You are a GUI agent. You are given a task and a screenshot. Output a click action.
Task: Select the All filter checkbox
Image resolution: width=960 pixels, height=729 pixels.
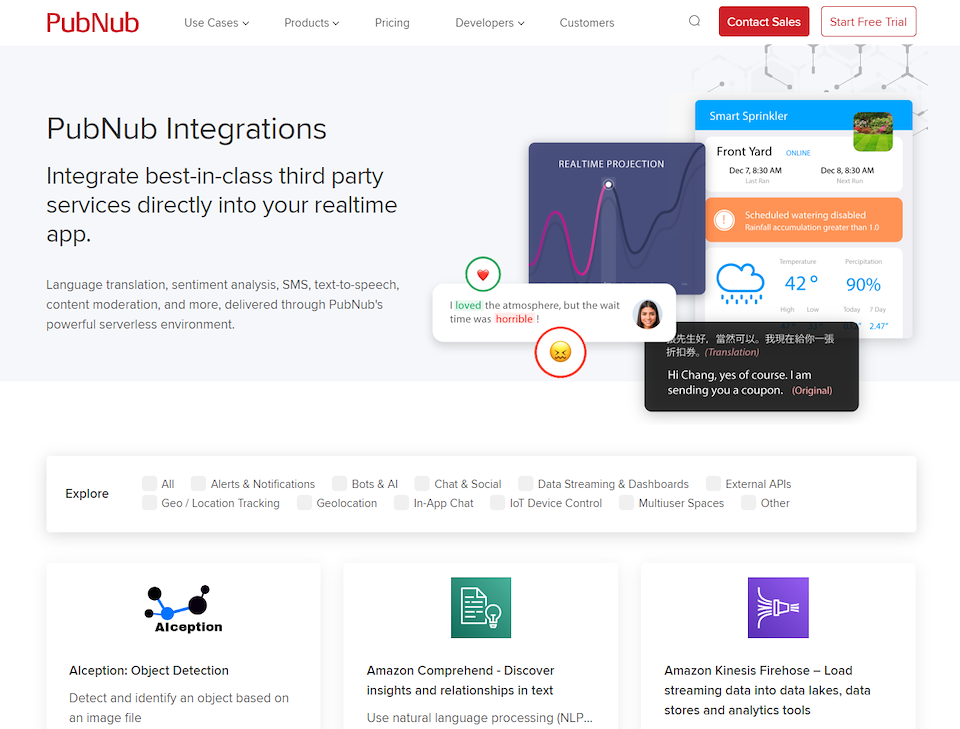click(150, 484)
